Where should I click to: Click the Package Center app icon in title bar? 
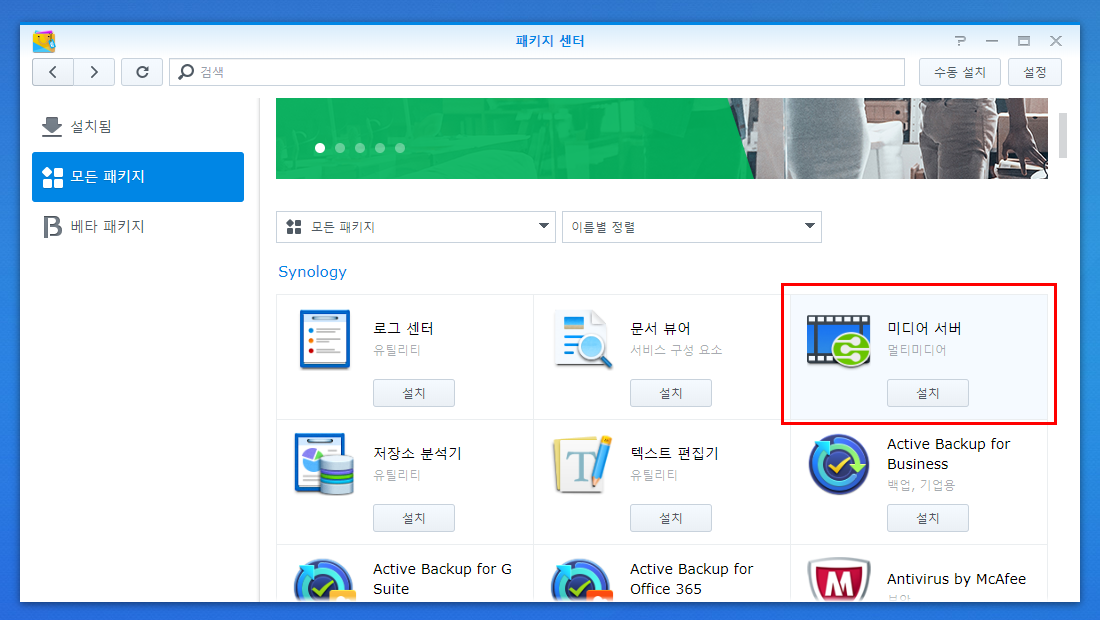pos(44,41)
